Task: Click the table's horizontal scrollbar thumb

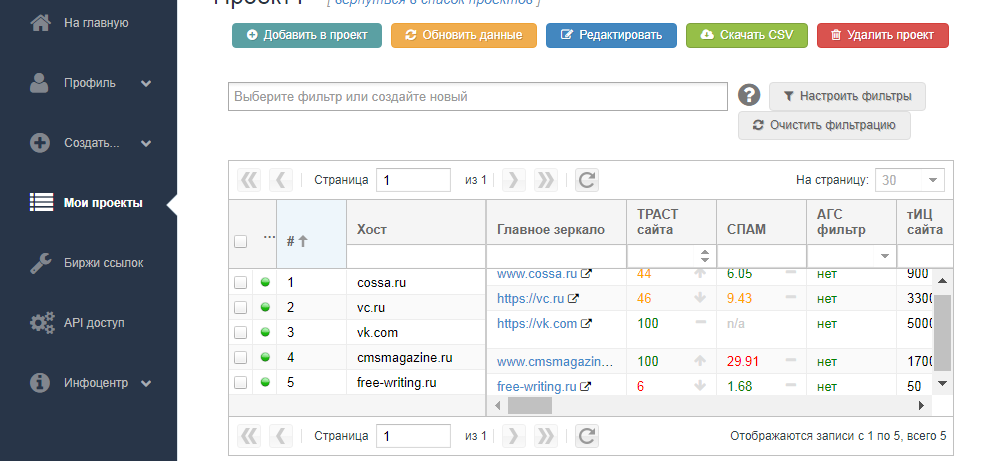Action: click(x=529, y=405)
